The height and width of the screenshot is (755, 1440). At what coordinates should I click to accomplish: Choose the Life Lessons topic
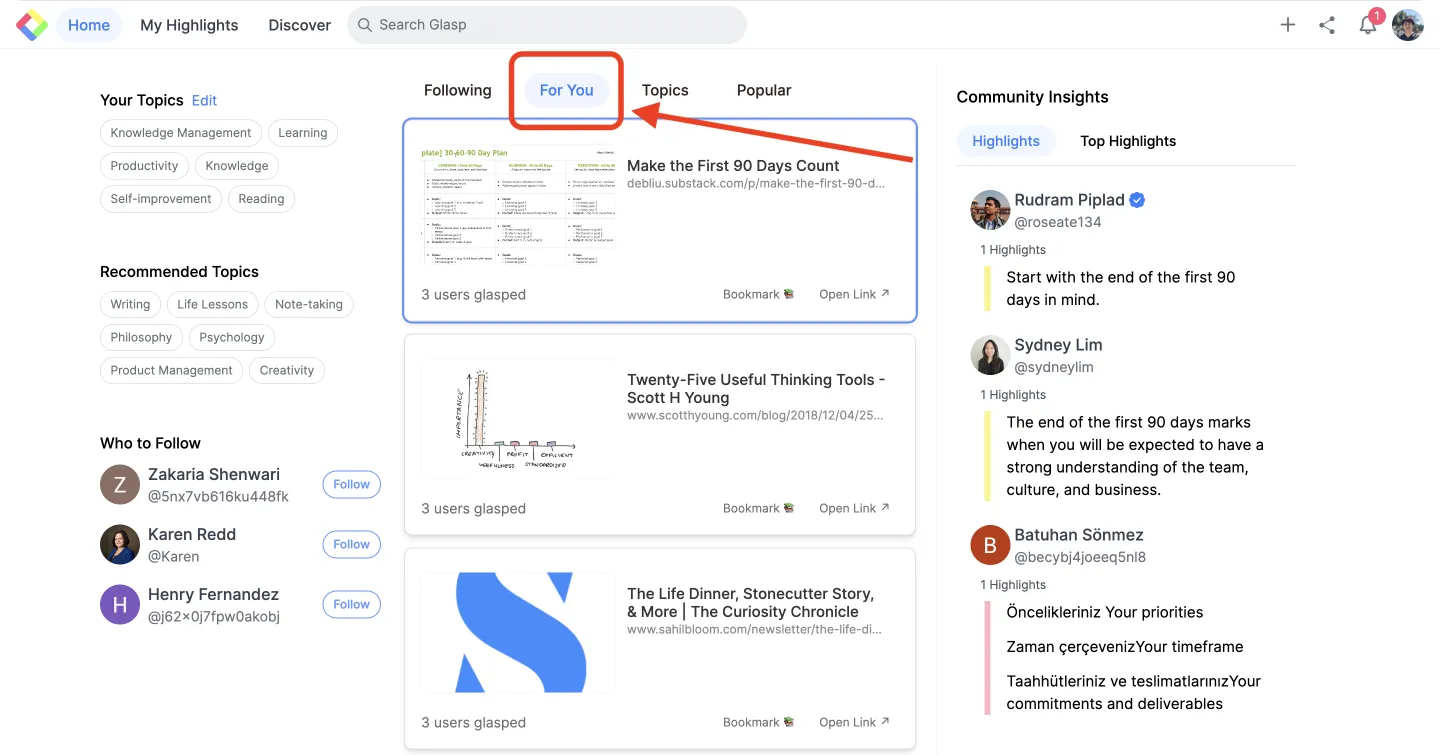tap(213, 304)
